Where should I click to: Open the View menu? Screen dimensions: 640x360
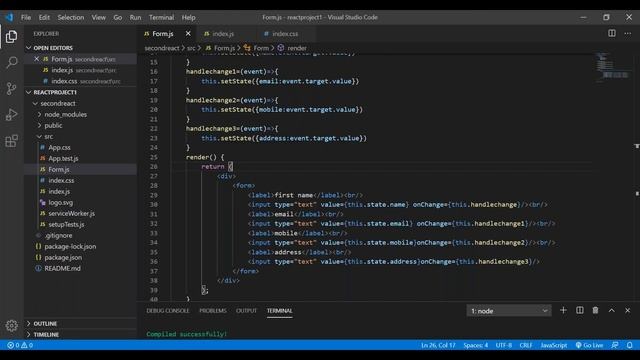(x=98, y=18)
